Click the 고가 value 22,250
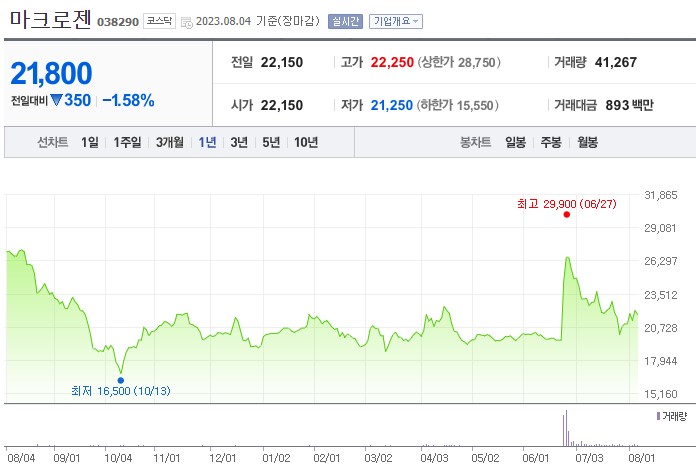 pos(392,62)
